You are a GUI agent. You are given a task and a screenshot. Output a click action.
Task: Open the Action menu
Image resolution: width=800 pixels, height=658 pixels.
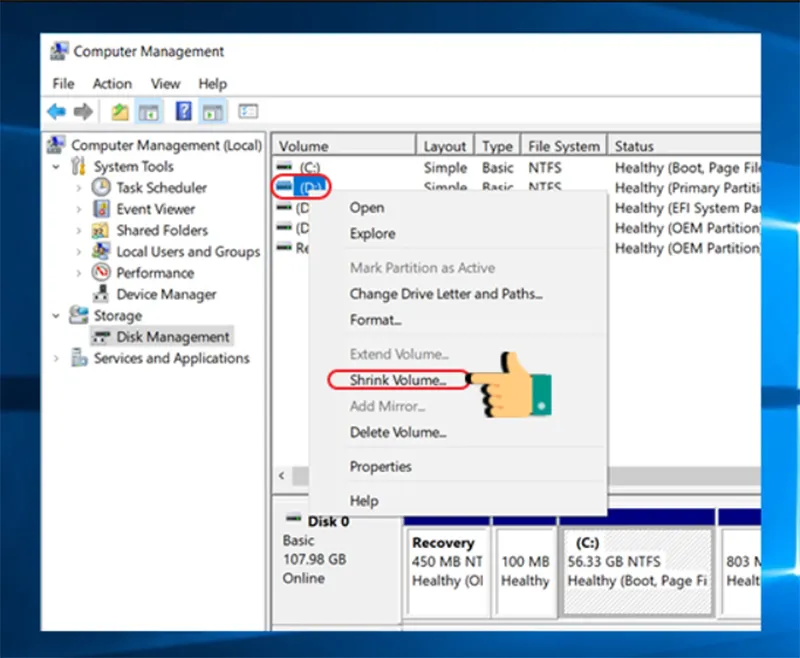(112, 84)
